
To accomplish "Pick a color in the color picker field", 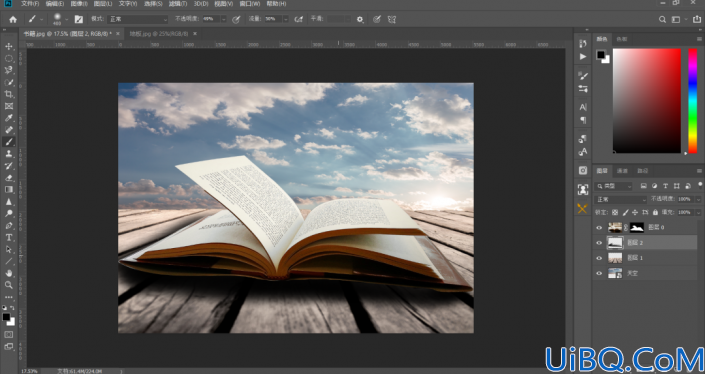I will [647, 101].
